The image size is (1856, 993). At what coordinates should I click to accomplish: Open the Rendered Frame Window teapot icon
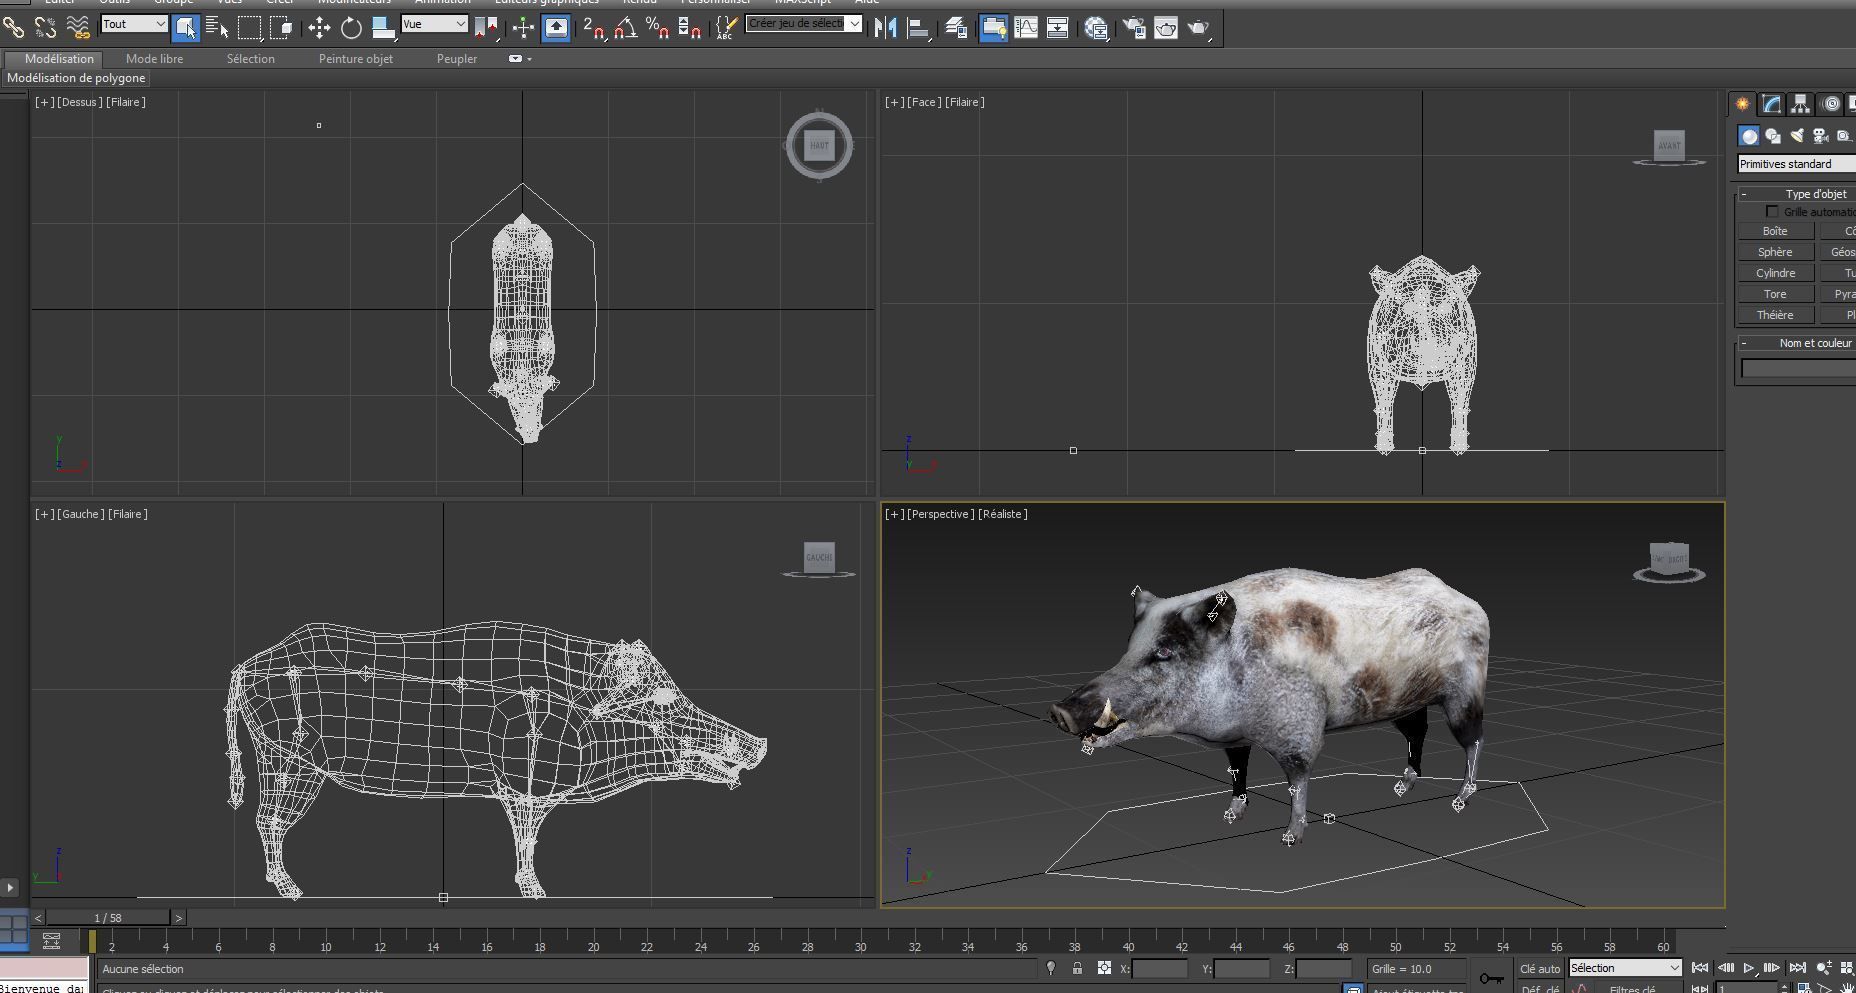click(x=1166, y=28)
